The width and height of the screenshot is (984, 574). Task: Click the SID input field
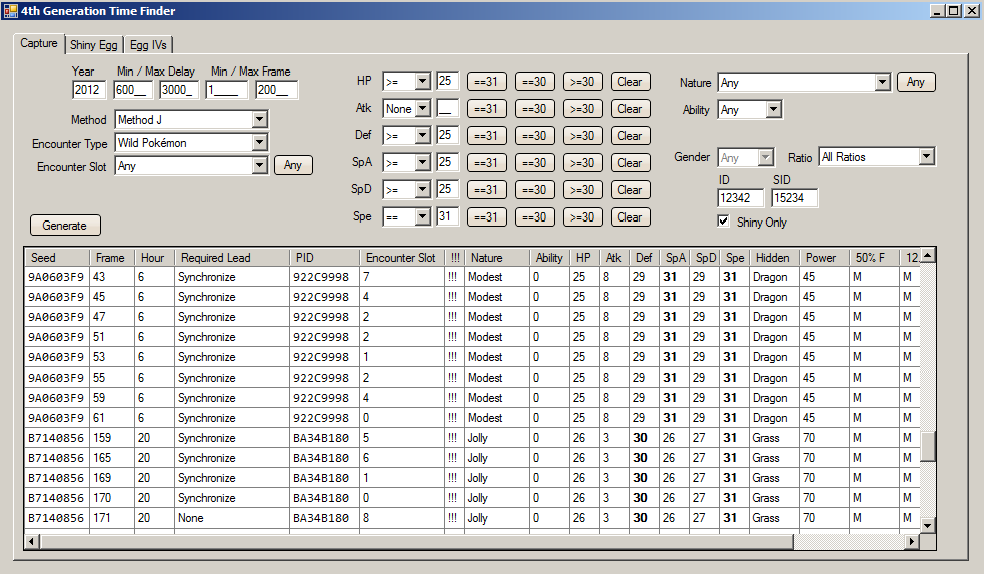[x=794, y=198]
